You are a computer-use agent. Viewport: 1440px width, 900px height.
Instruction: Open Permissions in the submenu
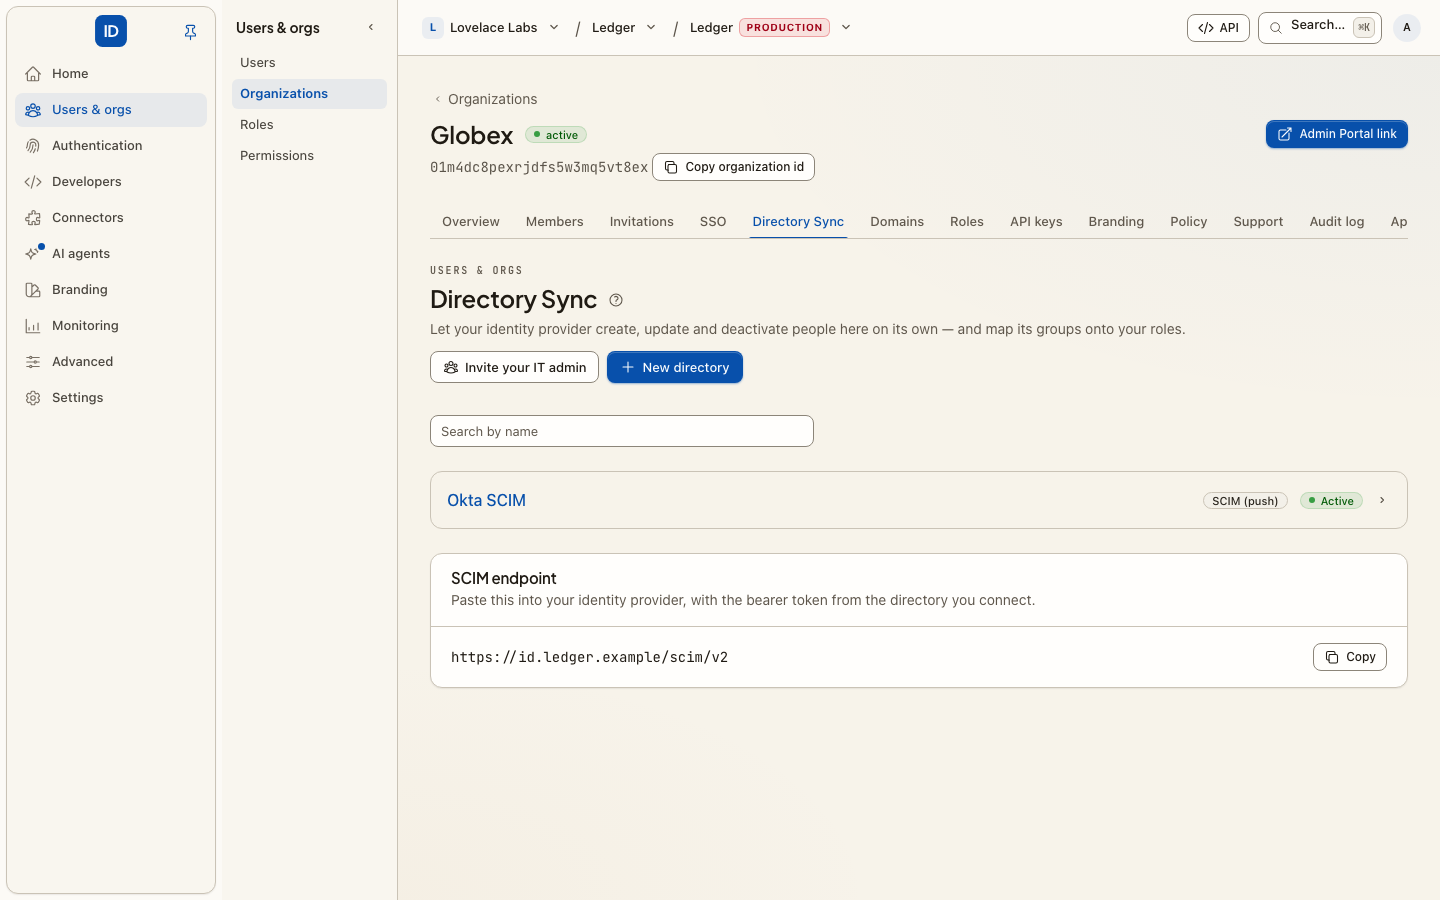tap(309, 156)
